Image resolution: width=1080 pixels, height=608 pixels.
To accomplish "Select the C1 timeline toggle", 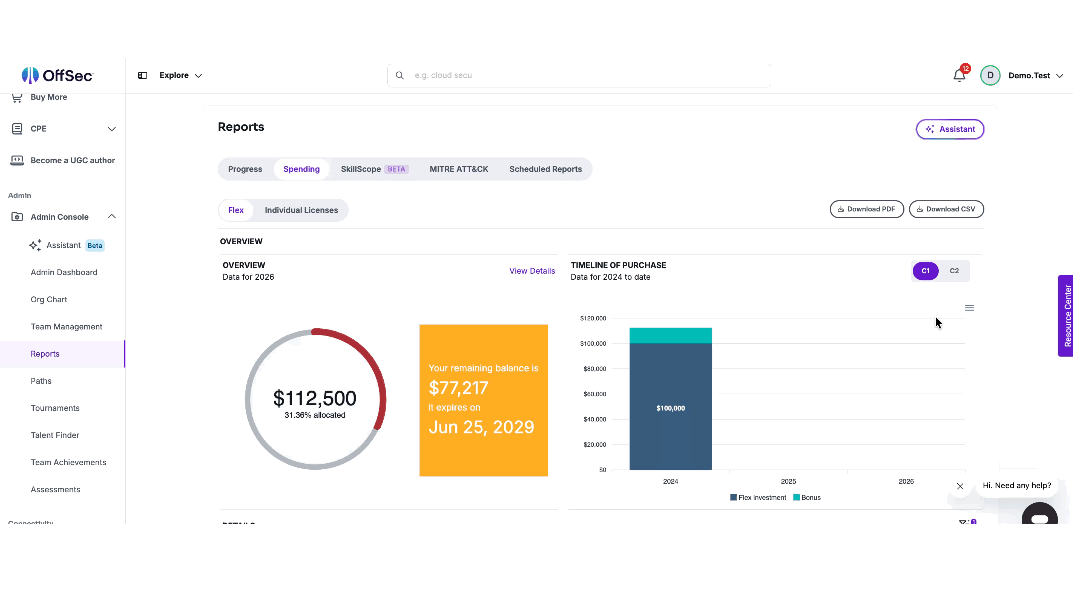I will [925, 271].
